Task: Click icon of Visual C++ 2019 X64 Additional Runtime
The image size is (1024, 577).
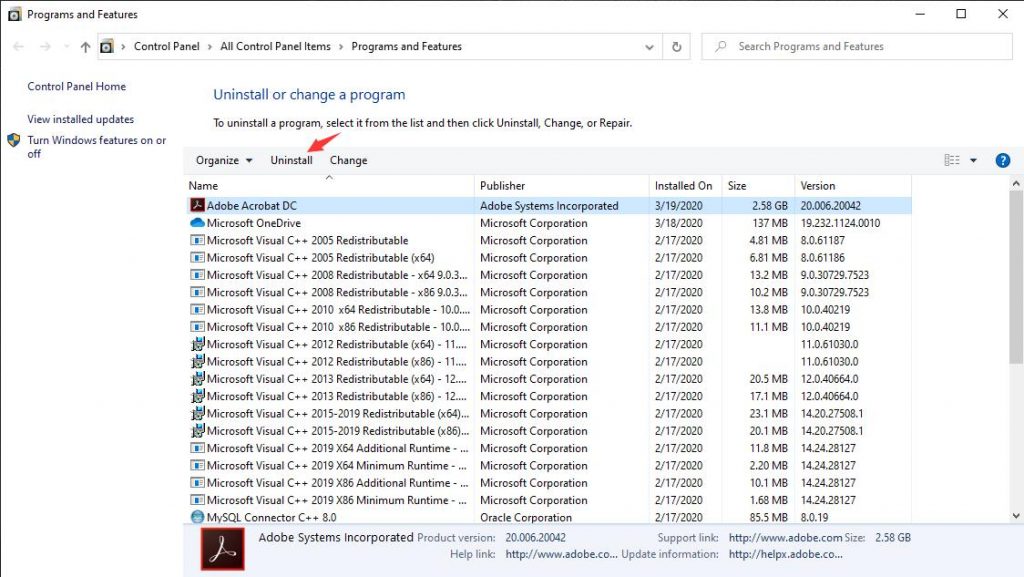Action: (x=197, y=448)
